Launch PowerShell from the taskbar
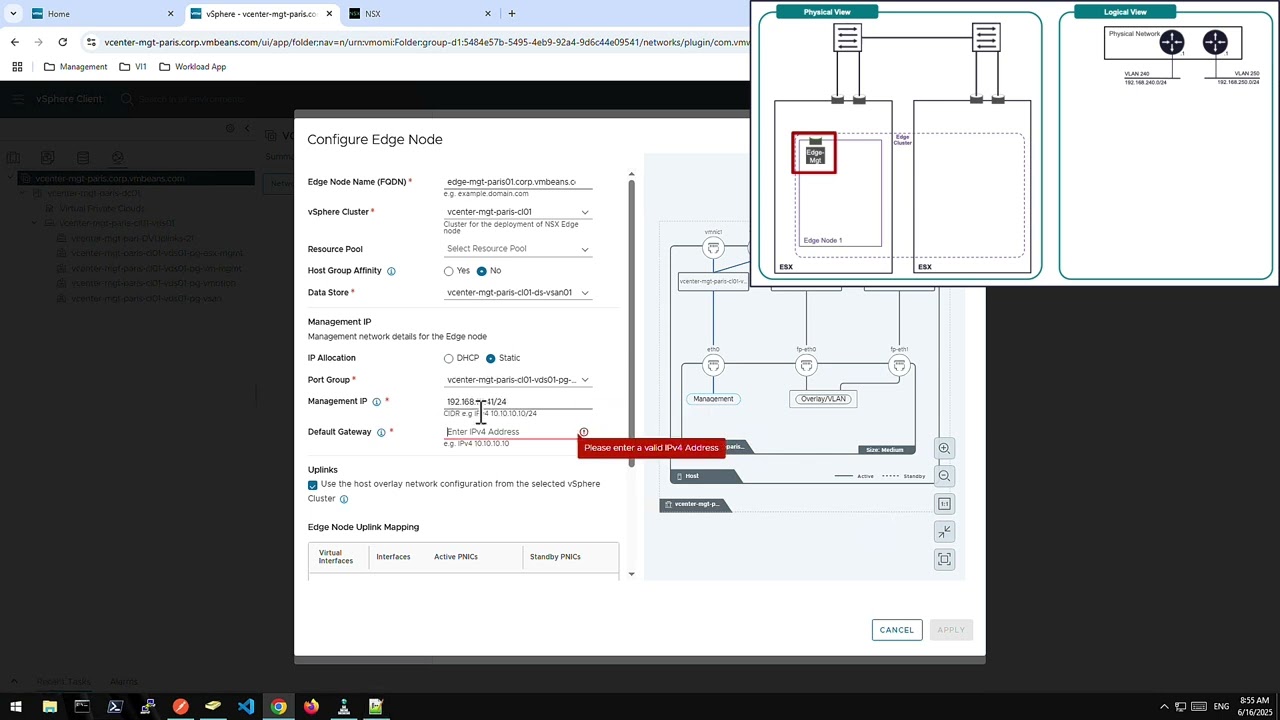Viewport: 1280px width, 720px height. (x=115, y=707)
